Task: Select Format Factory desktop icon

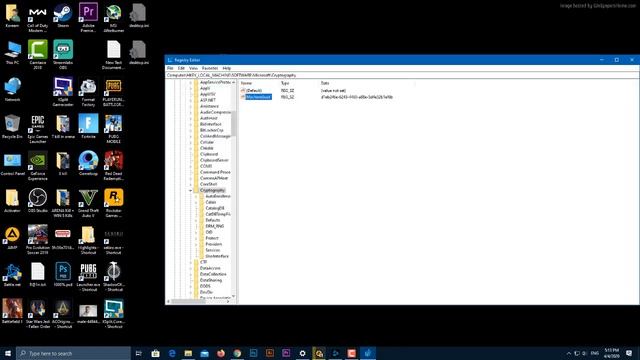Action: coord(88,91)
